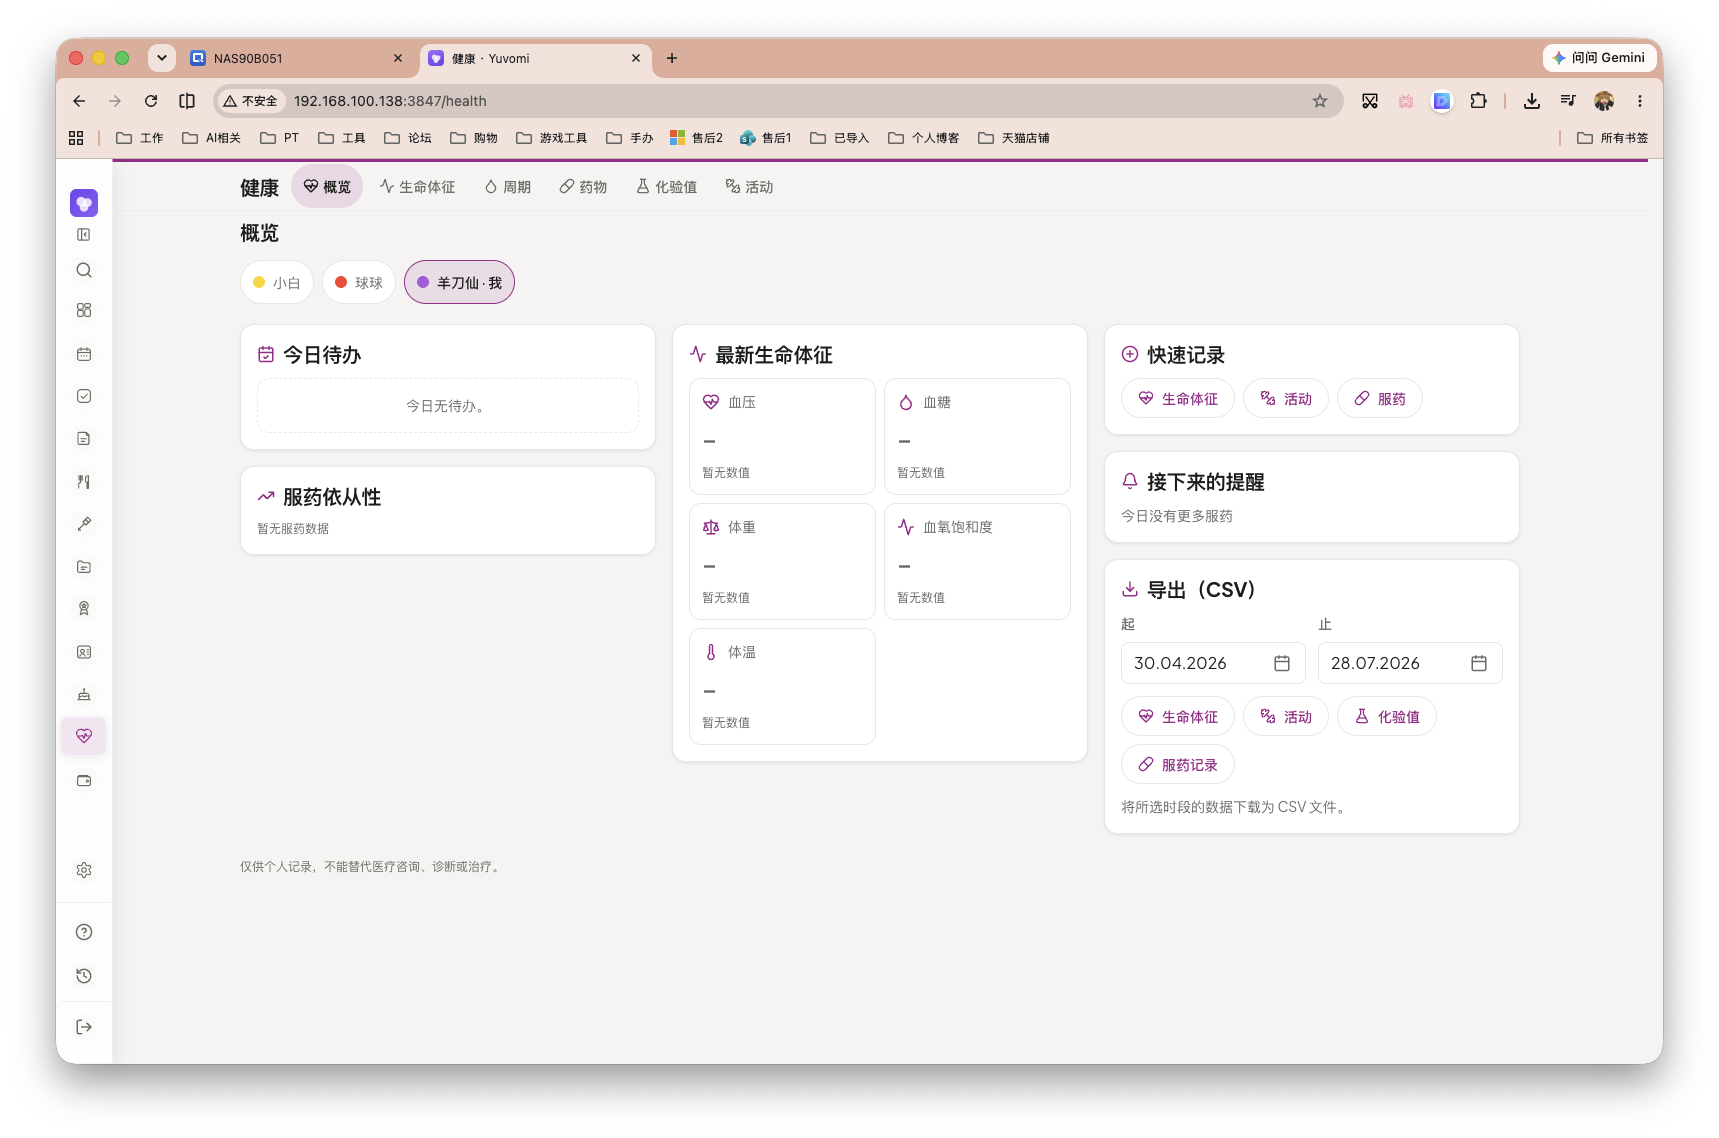
Task: Open the calendar icon in sidebar
Action: pyautogui.click(x=84, y=354)
